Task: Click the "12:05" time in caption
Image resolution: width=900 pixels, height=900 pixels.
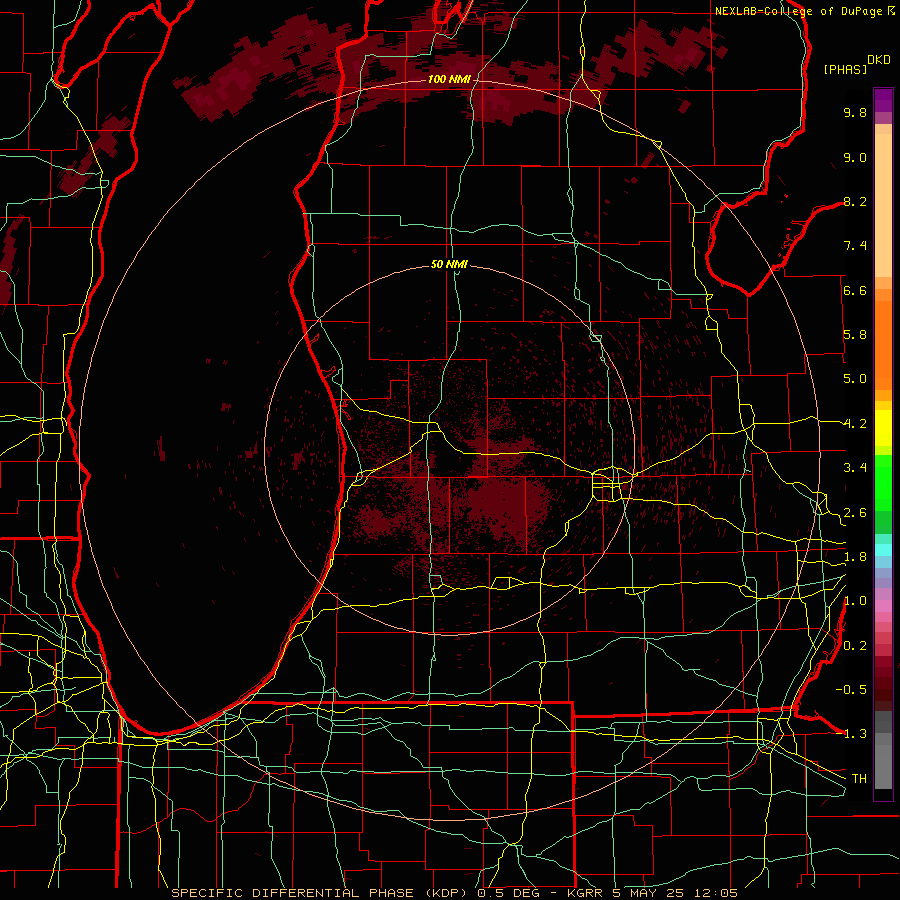Action: (x=715, y=893)
